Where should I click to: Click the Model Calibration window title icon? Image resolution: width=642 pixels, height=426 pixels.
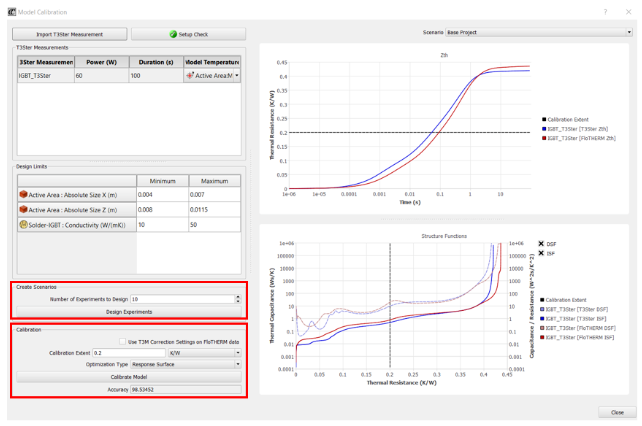[x=8, y=8]
